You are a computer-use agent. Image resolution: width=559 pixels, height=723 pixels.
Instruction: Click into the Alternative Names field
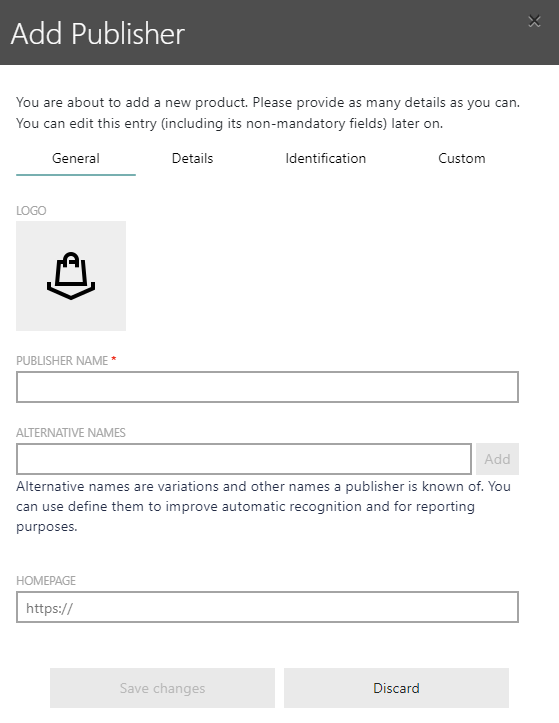point(244,459)
